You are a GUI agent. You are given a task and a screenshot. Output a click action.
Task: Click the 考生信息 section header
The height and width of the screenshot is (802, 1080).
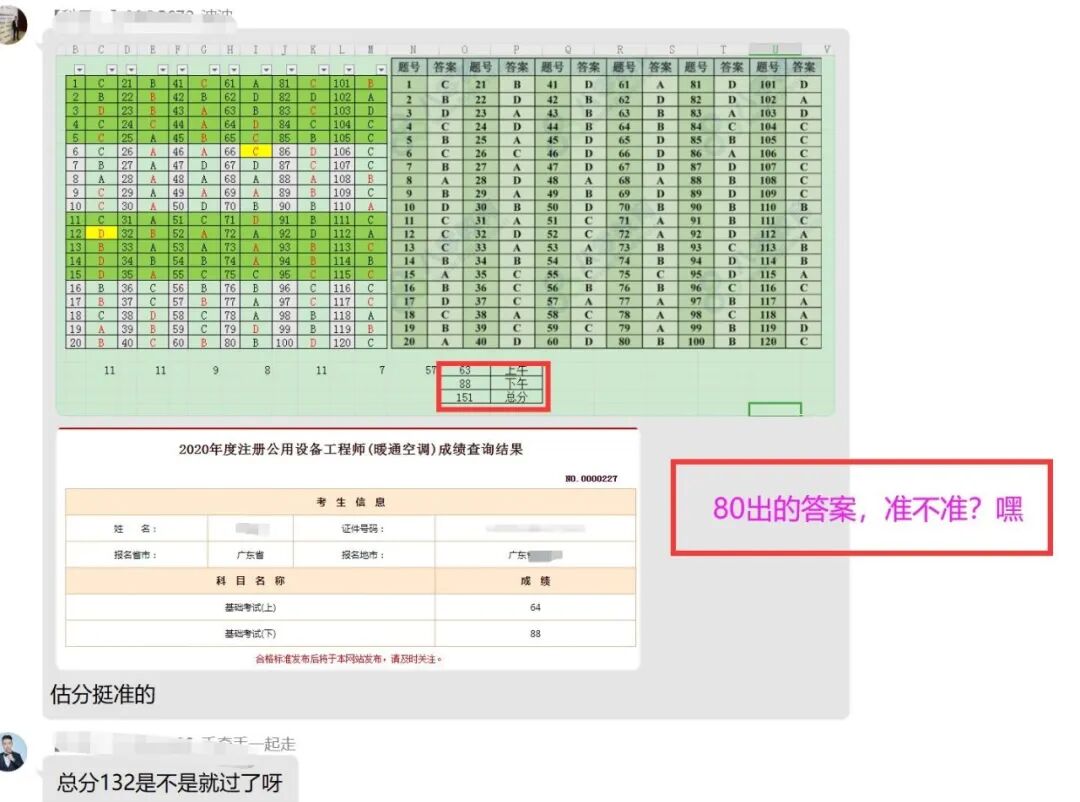point(351,502)
